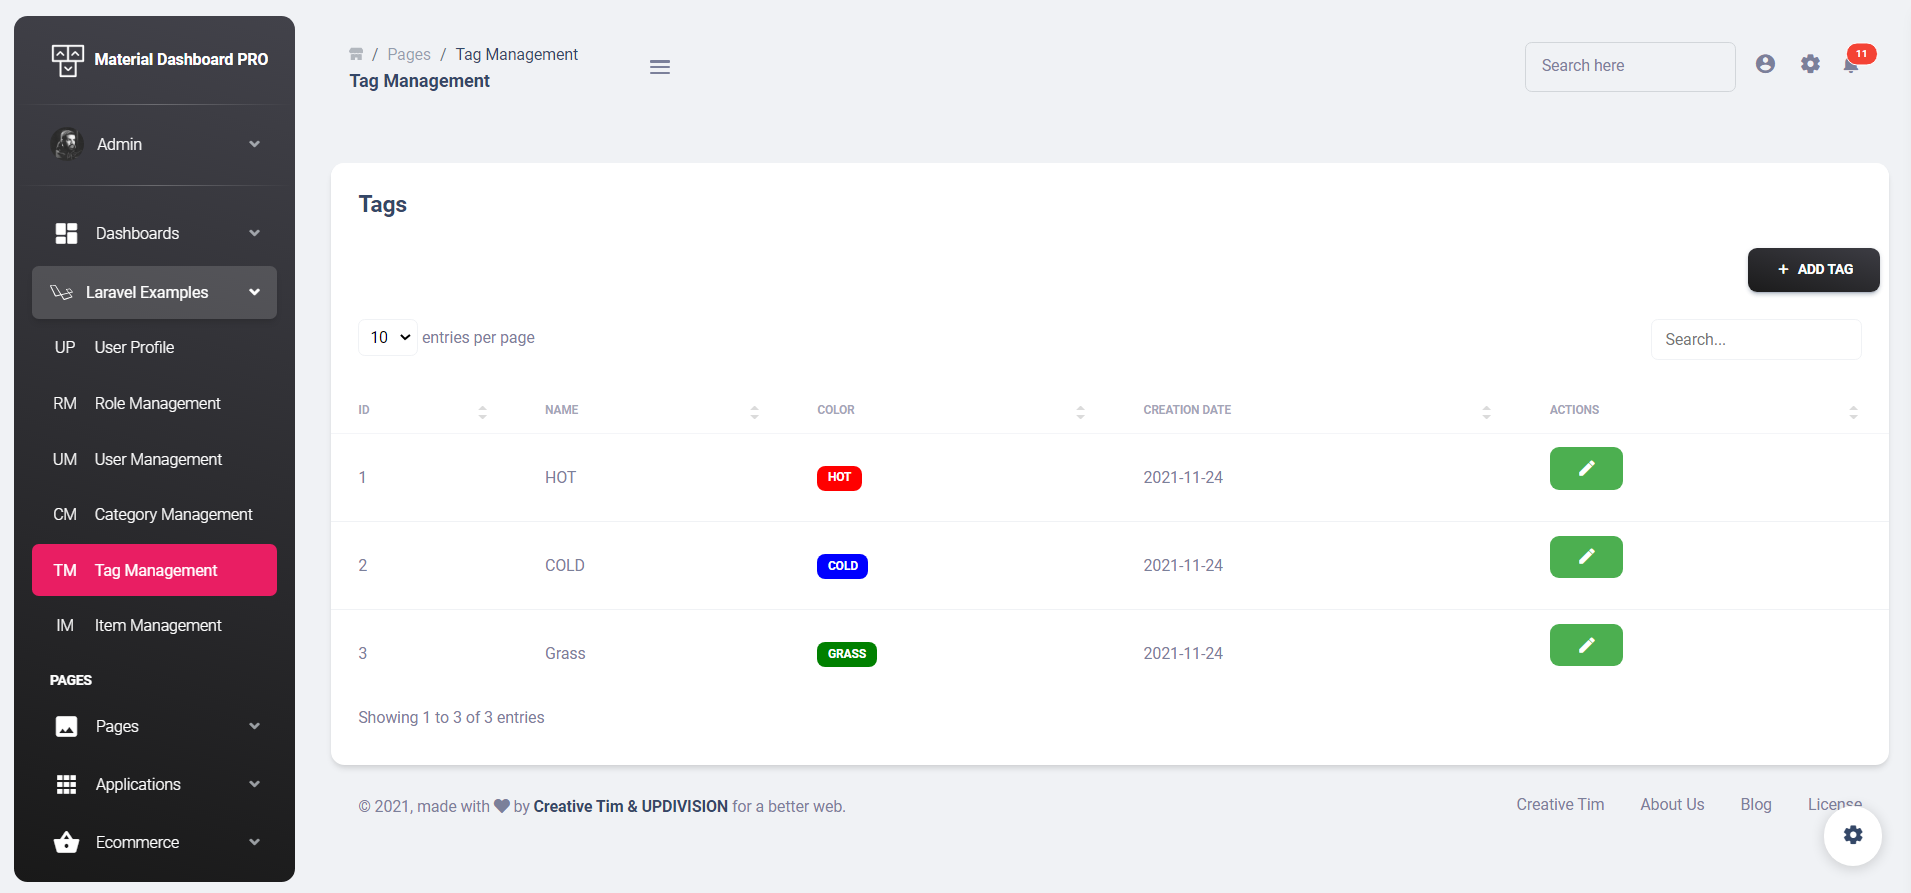The image size is (1911, 893).
Task: Edit the HOT tag with the pencil button
Action: click(x=1585, y=468)
